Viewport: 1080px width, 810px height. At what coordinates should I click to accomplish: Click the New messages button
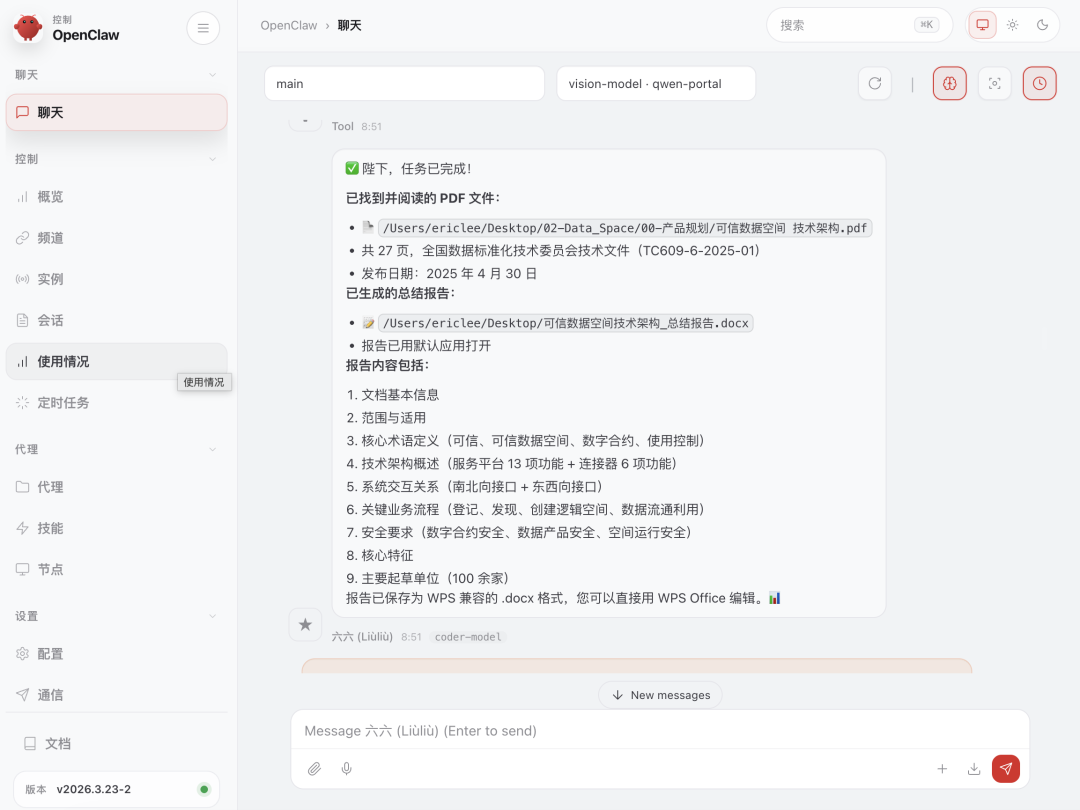660,695
